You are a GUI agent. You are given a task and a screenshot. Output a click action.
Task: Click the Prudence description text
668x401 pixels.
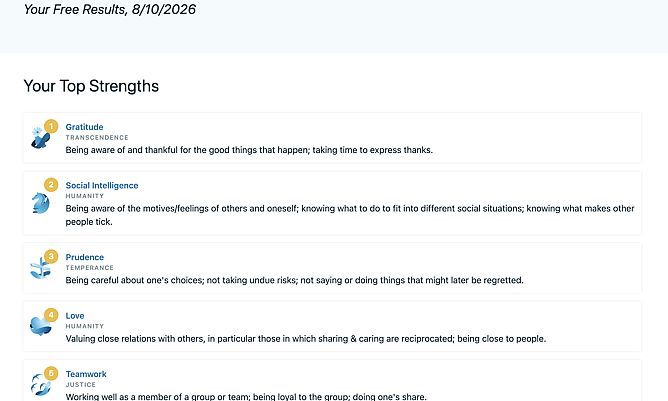point(294,280)
